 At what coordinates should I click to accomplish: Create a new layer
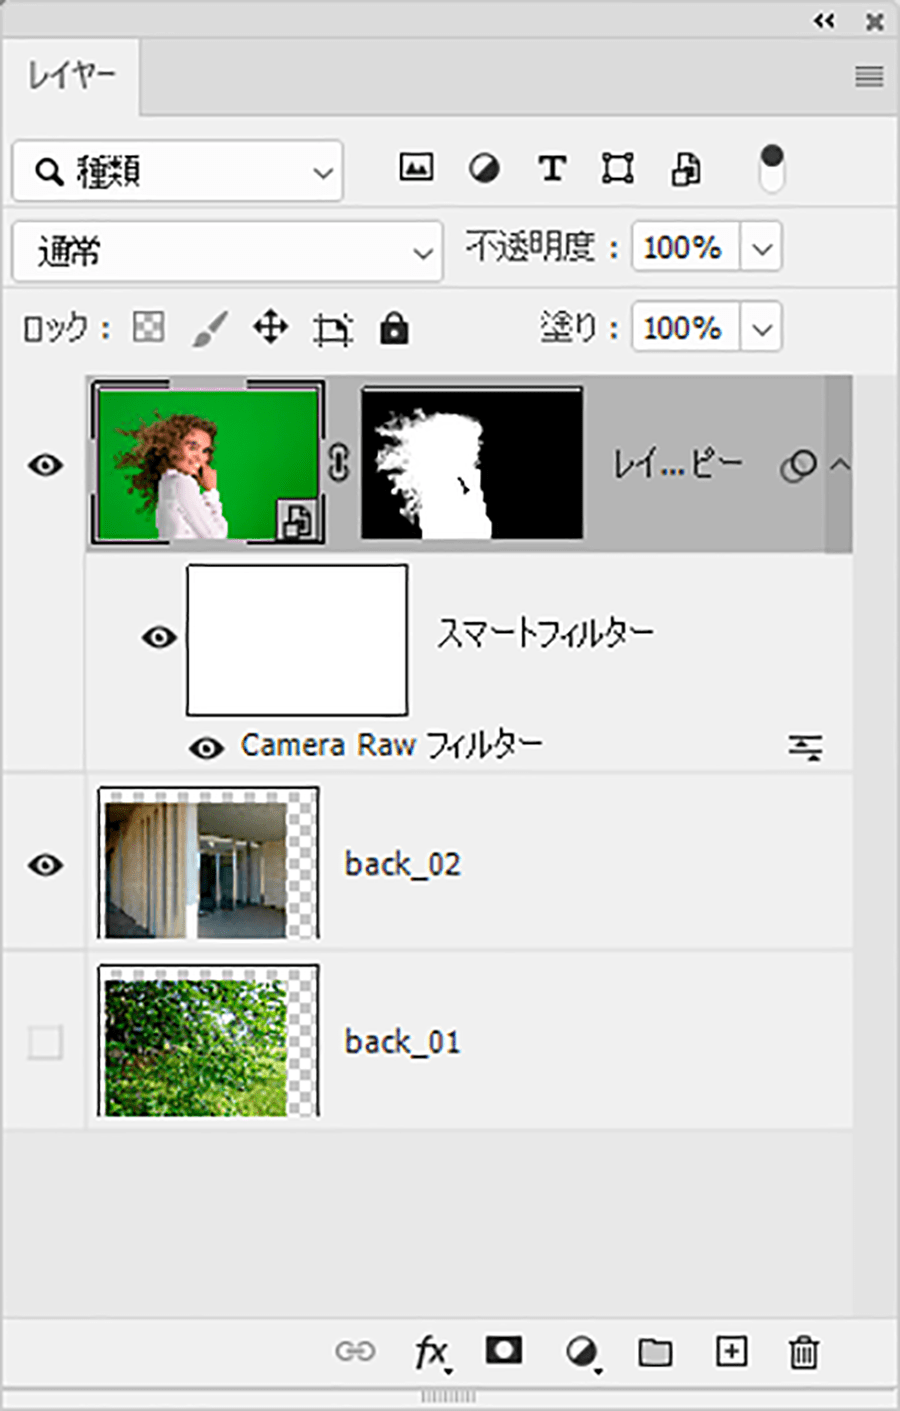731,1351
